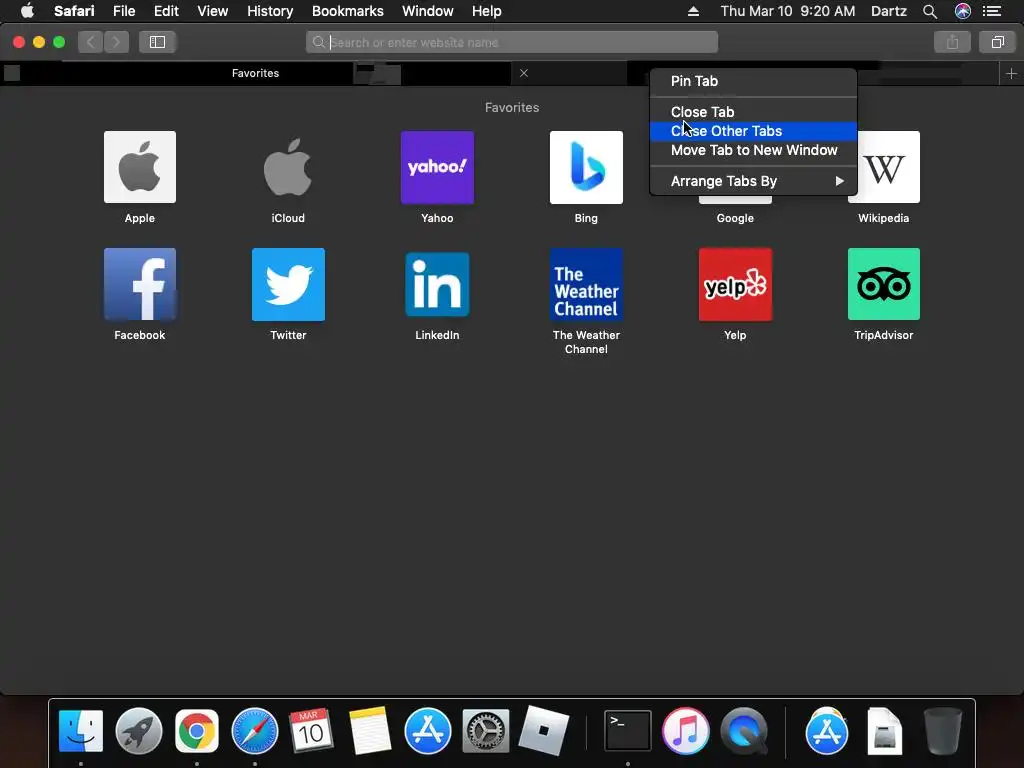Screen dimensions: 1024x768
Task: Open Siri from the menu bar
Action: coord(963,11)
